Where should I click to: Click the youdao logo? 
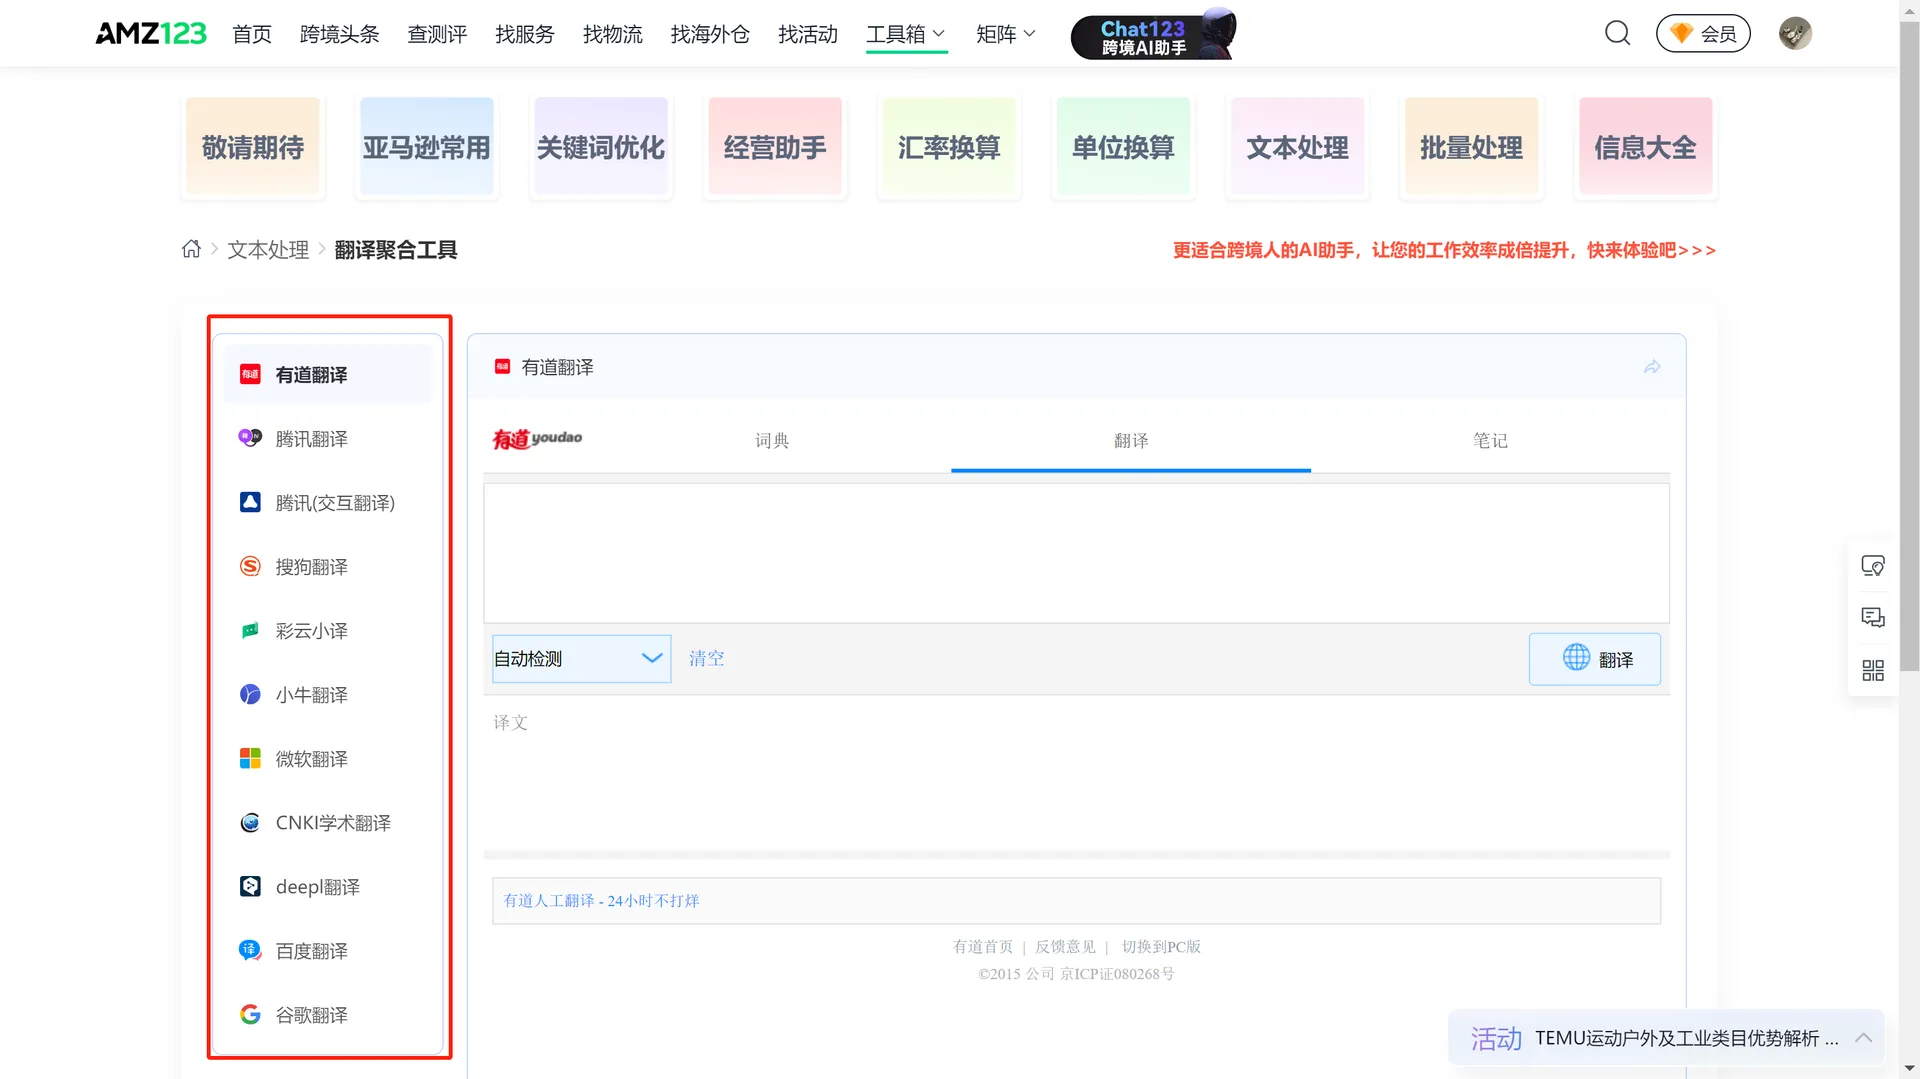coord(537,439)
